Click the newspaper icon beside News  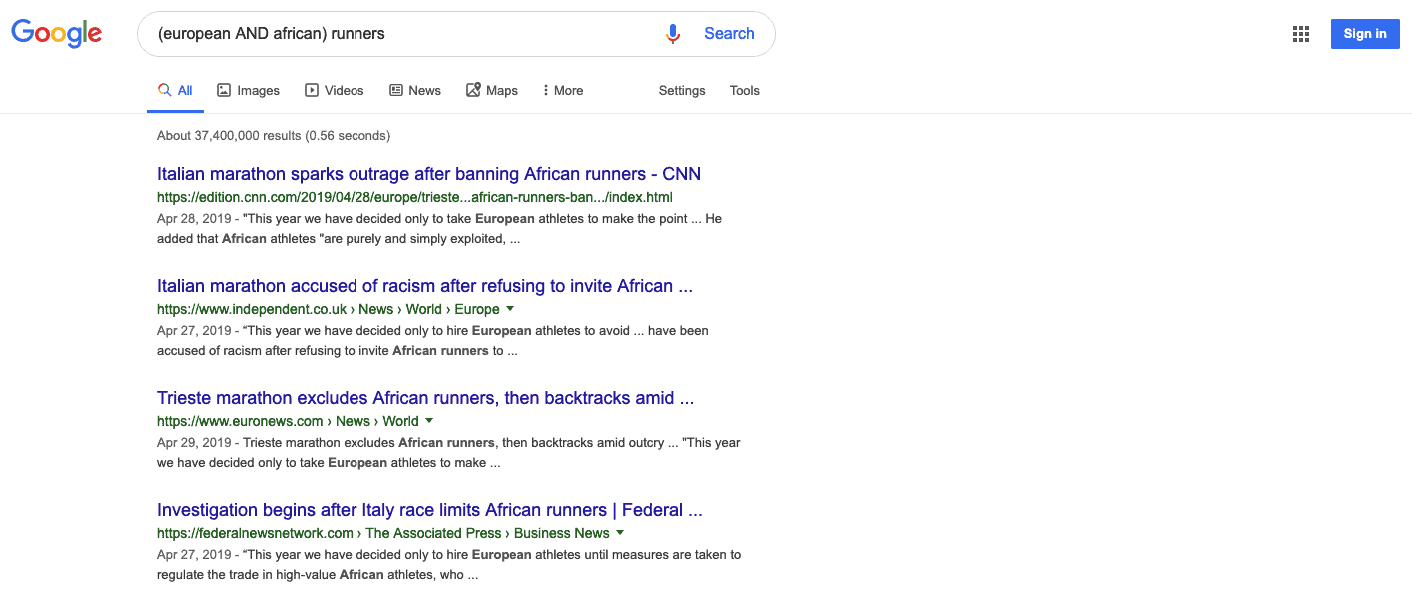pyautogui.click(x=395, y=89)
